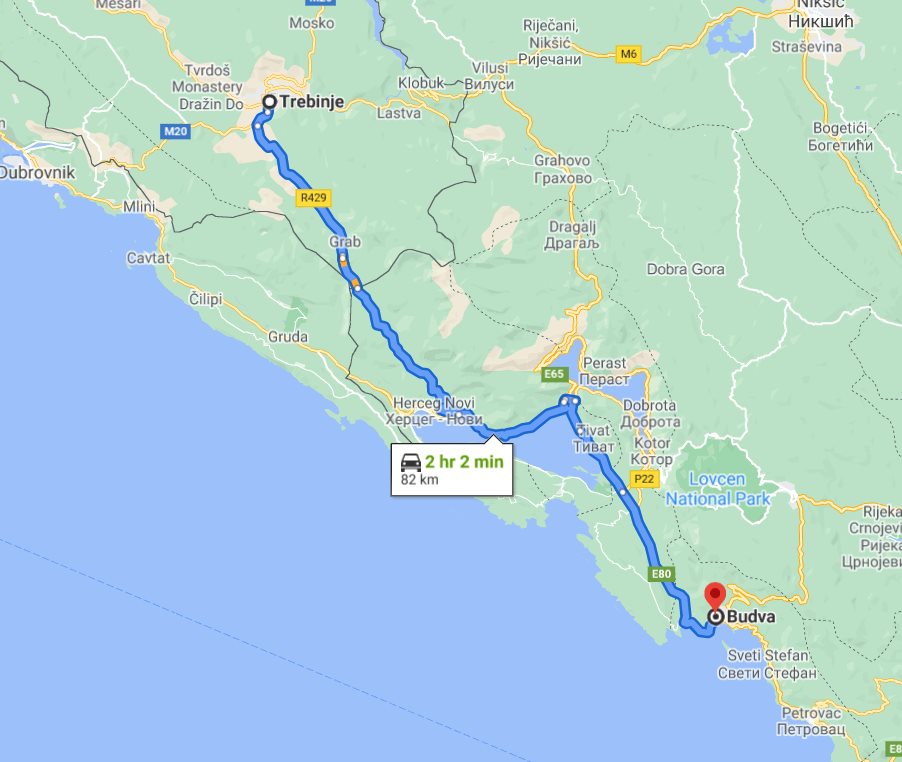Click the Dubrovnik city label
The image size is (902, 762).
click(x=37, y=172)
